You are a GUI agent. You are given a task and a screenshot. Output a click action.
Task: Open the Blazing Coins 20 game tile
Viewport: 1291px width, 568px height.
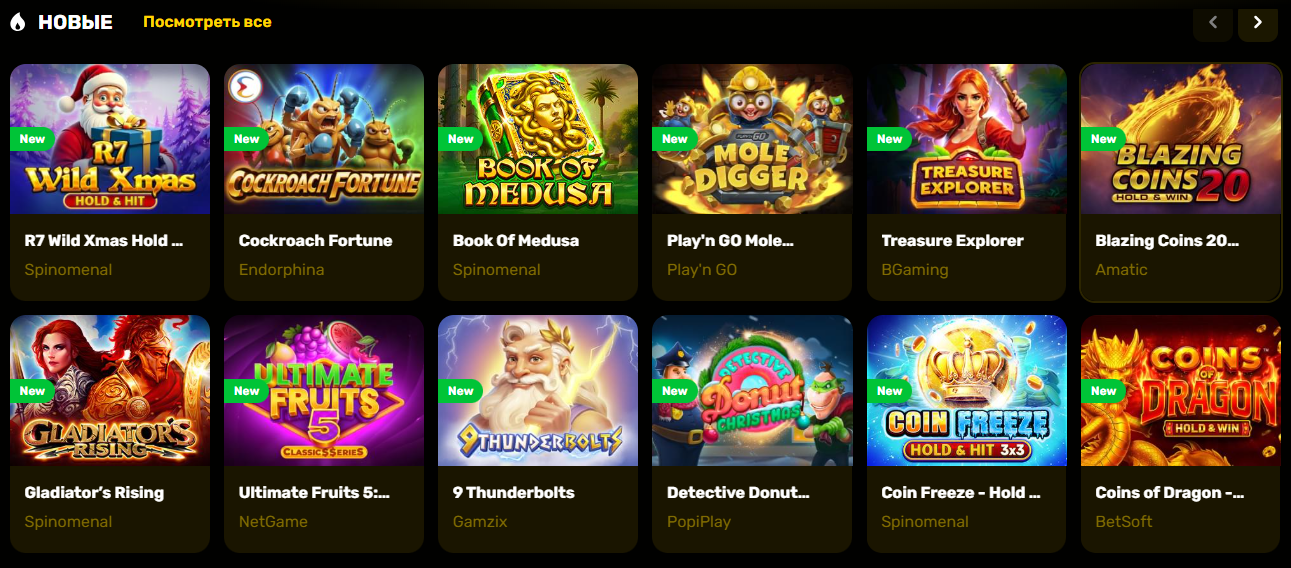click(1180, 182)
